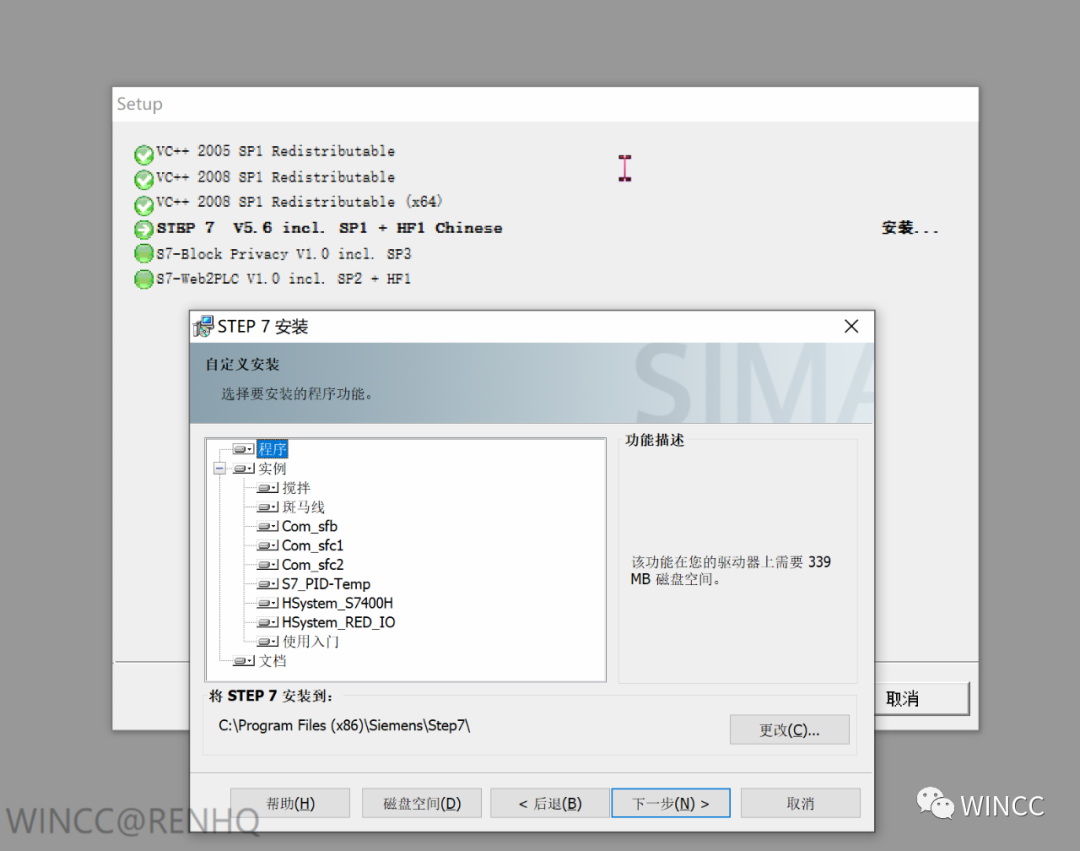Click STEP 7 安装 title bar installer icon
This screenshot has width=1080, height=851.
pyautogui.click(x=203, y=326)
